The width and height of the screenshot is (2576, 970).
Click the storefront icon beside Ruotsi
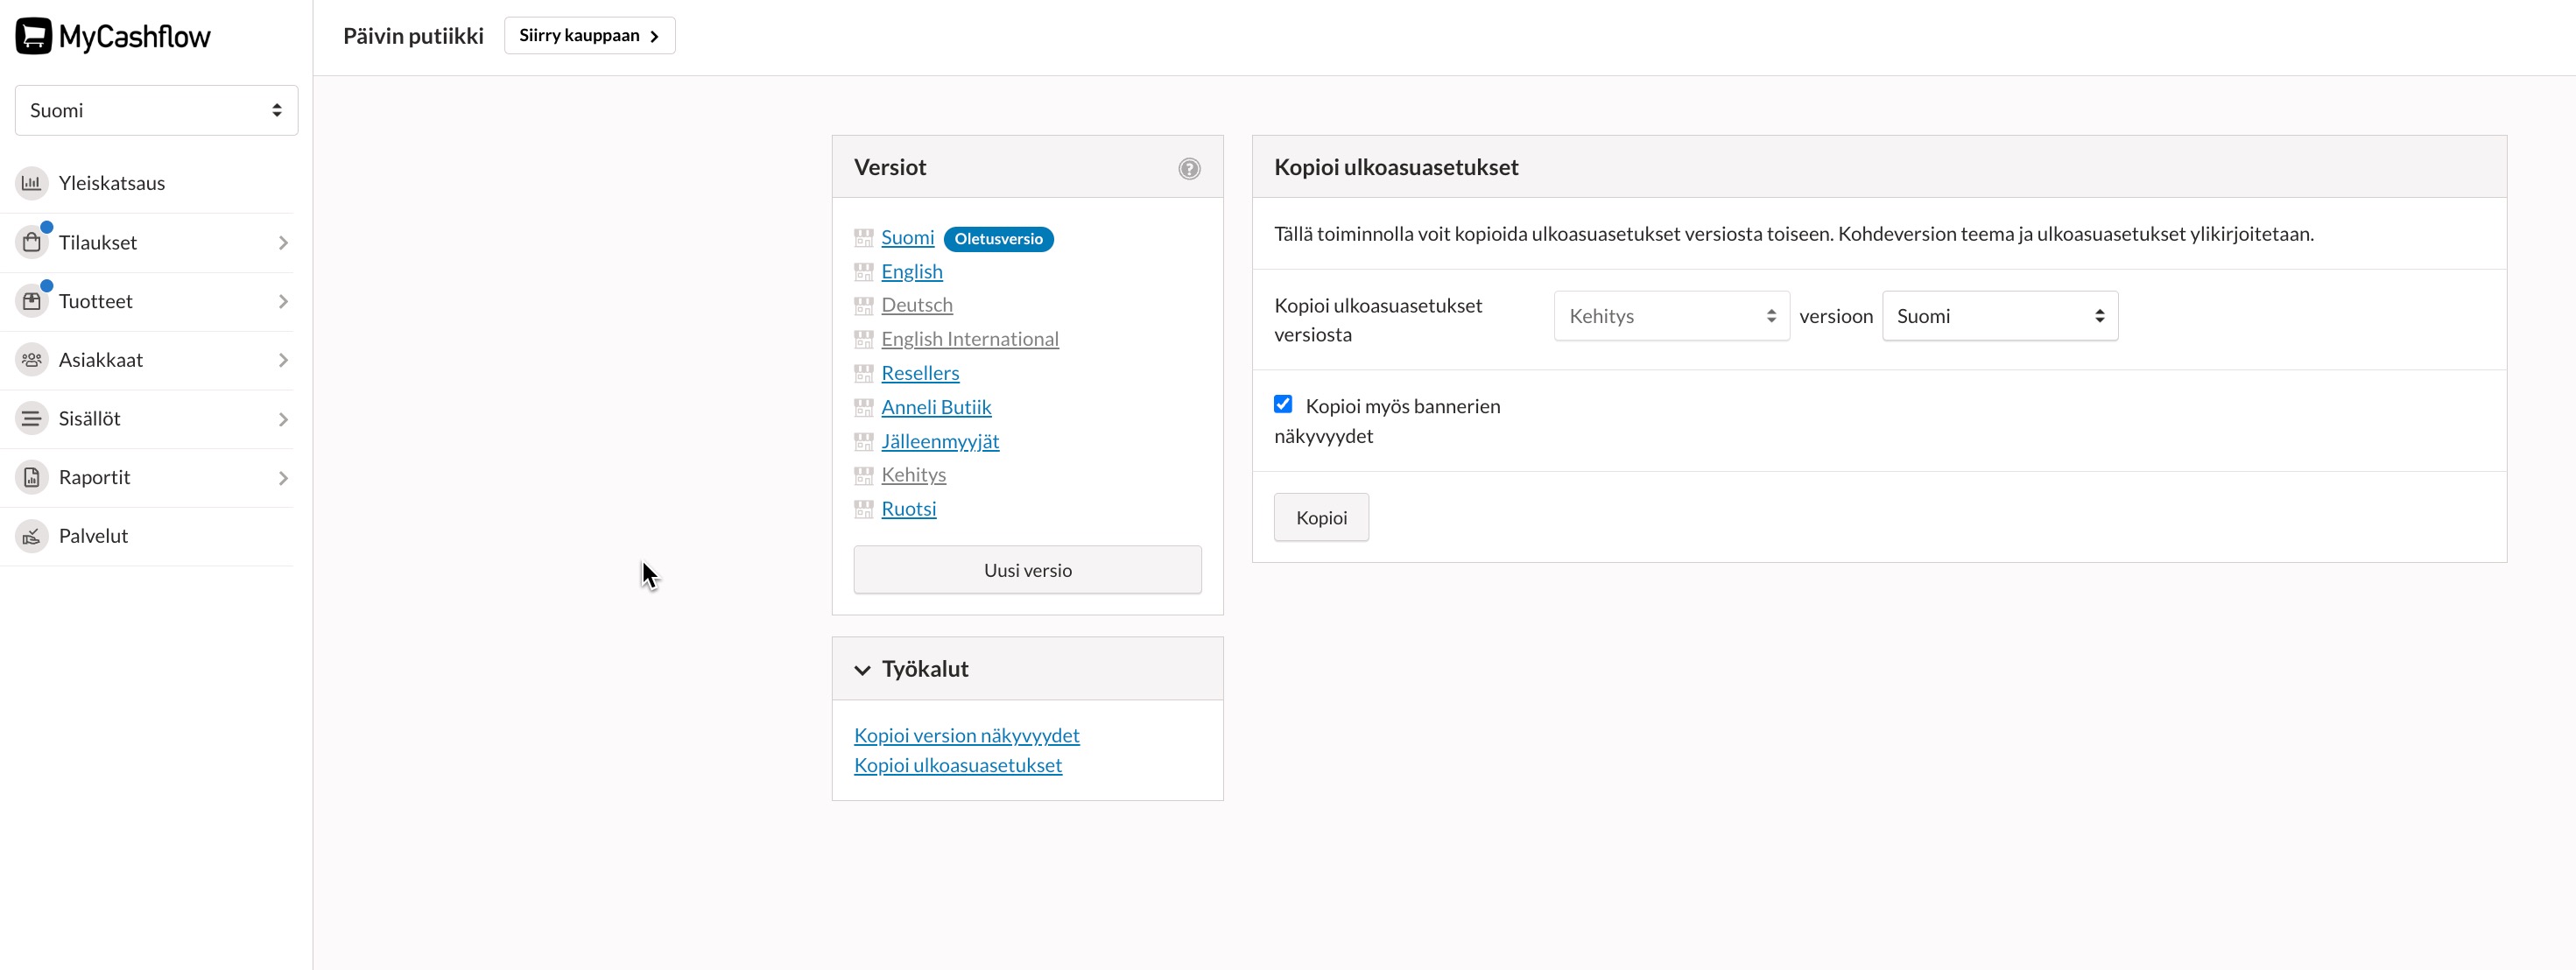point(863,509)
